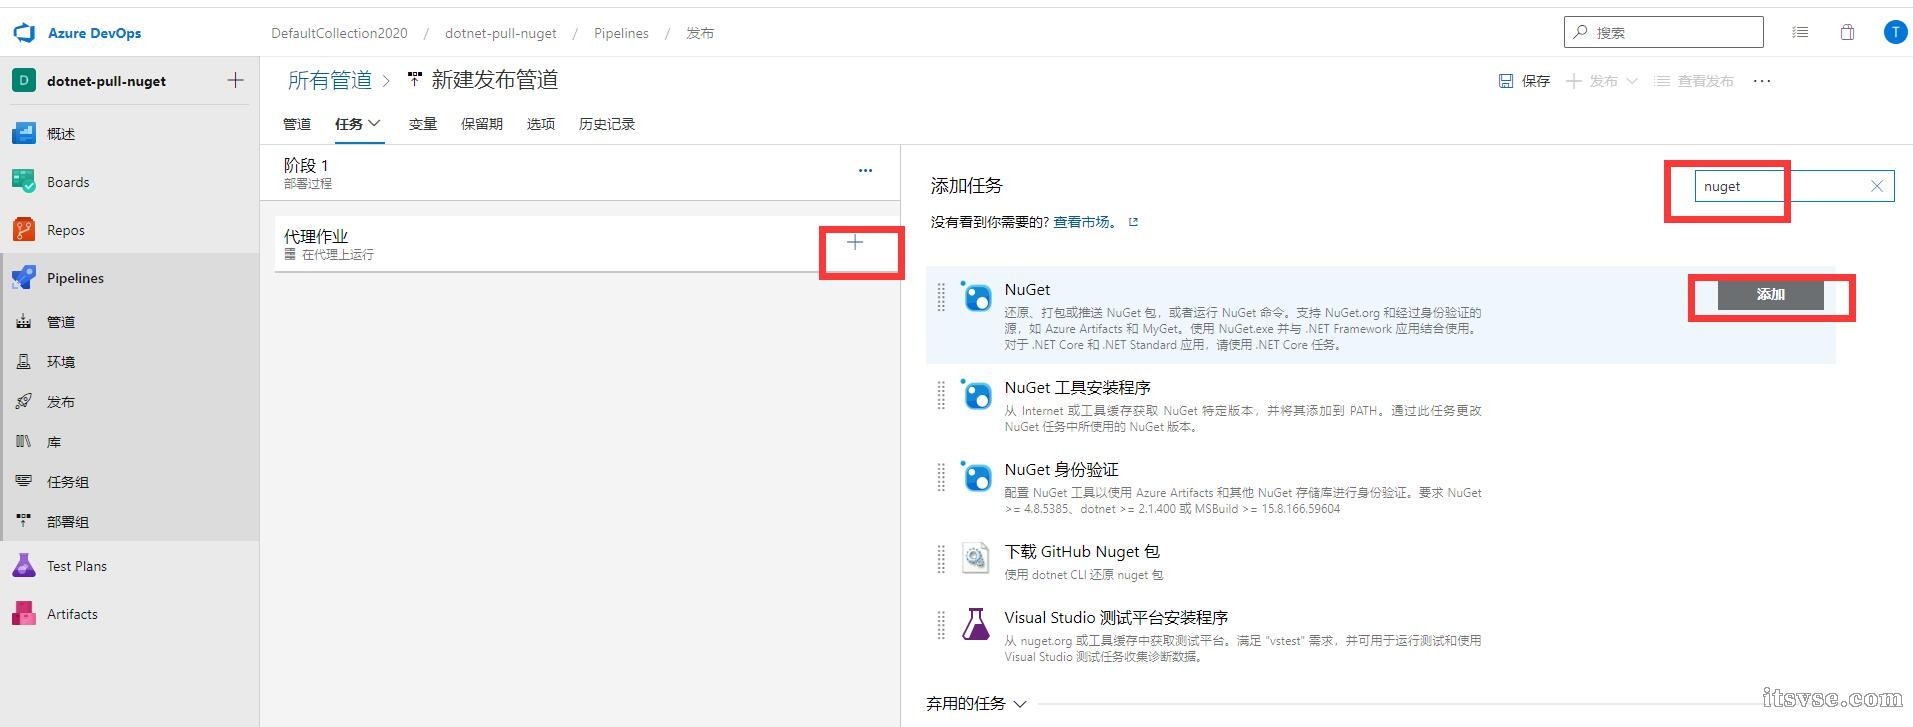Image resolution: width=1913 pixels, height=727 pixels.
Task: Click the 所有管道 breadcrumb link
Action: coord(330,80)
